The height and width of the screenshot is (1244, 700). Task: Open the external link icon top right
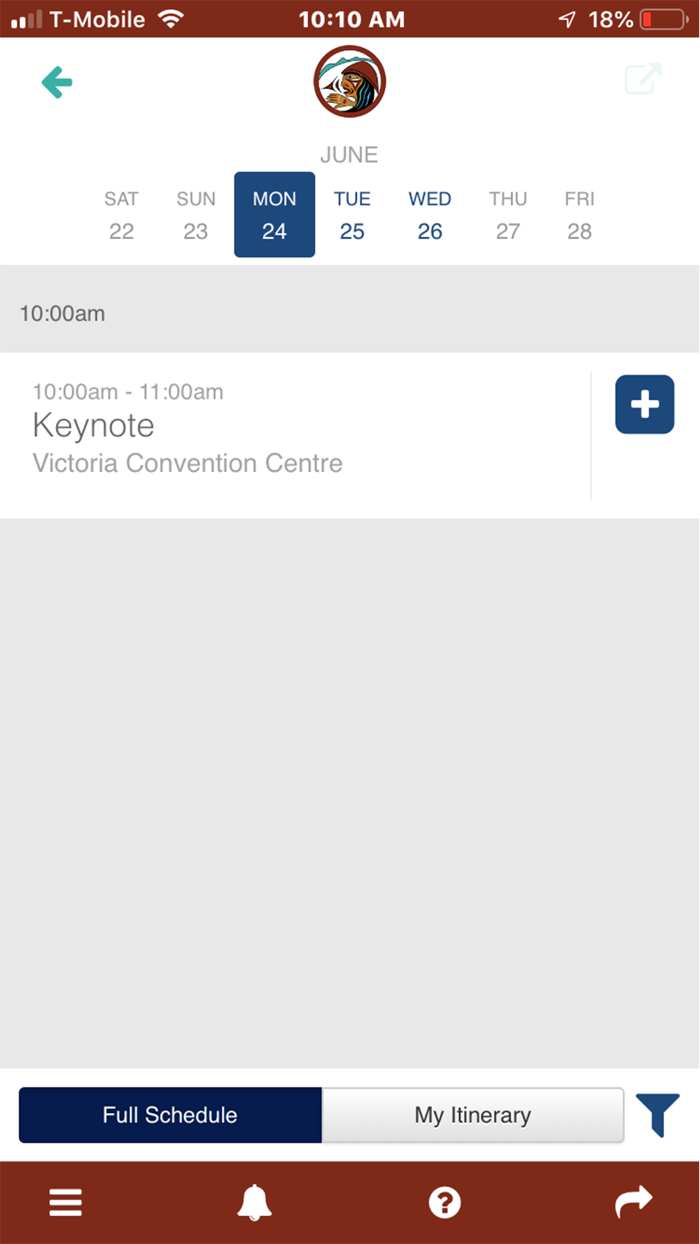(x=643, y=78)
